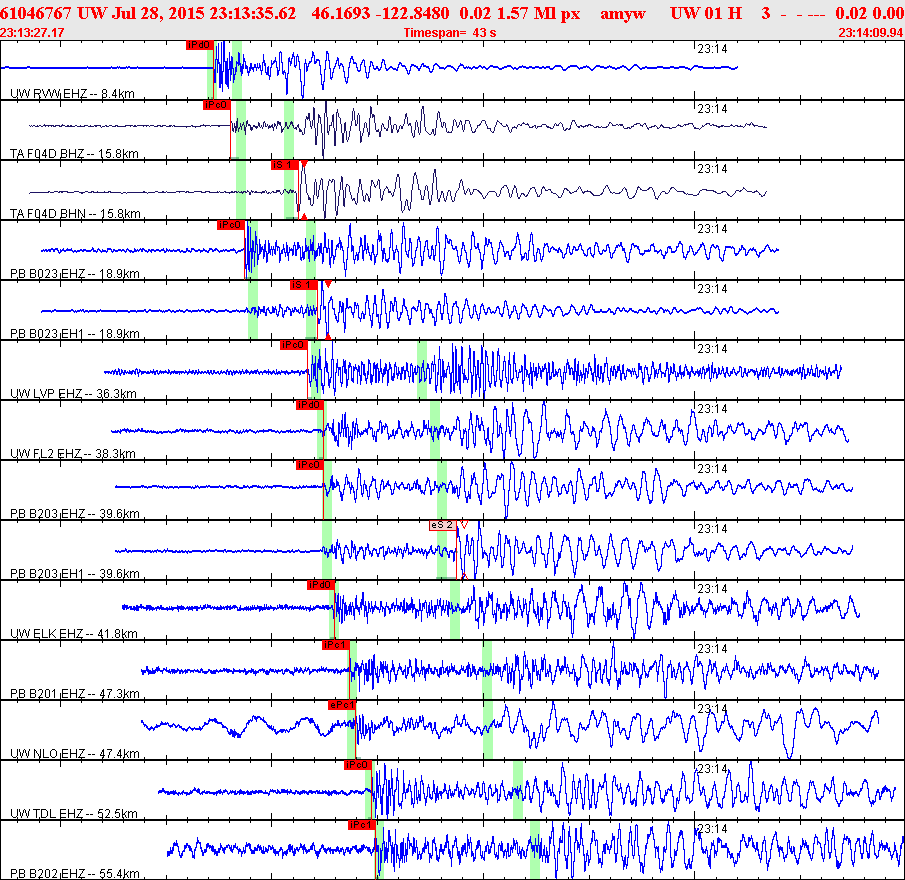Select the iS 1 pick flag on TA F04D BHN
Screen dimensions: 905x880
click(x=284, y=165)
